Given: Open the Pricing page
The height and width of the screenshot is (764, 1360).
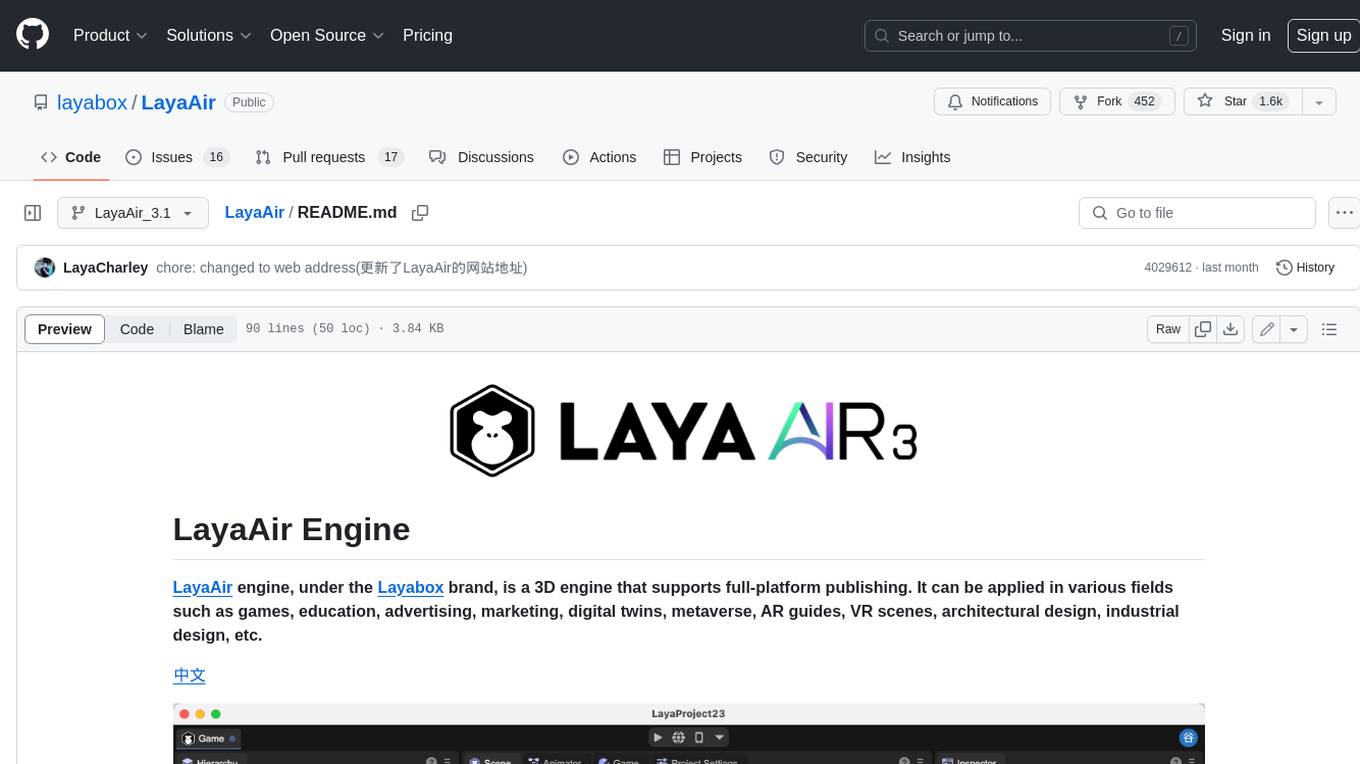Looking at the screenshot, I should pos(427,35).
